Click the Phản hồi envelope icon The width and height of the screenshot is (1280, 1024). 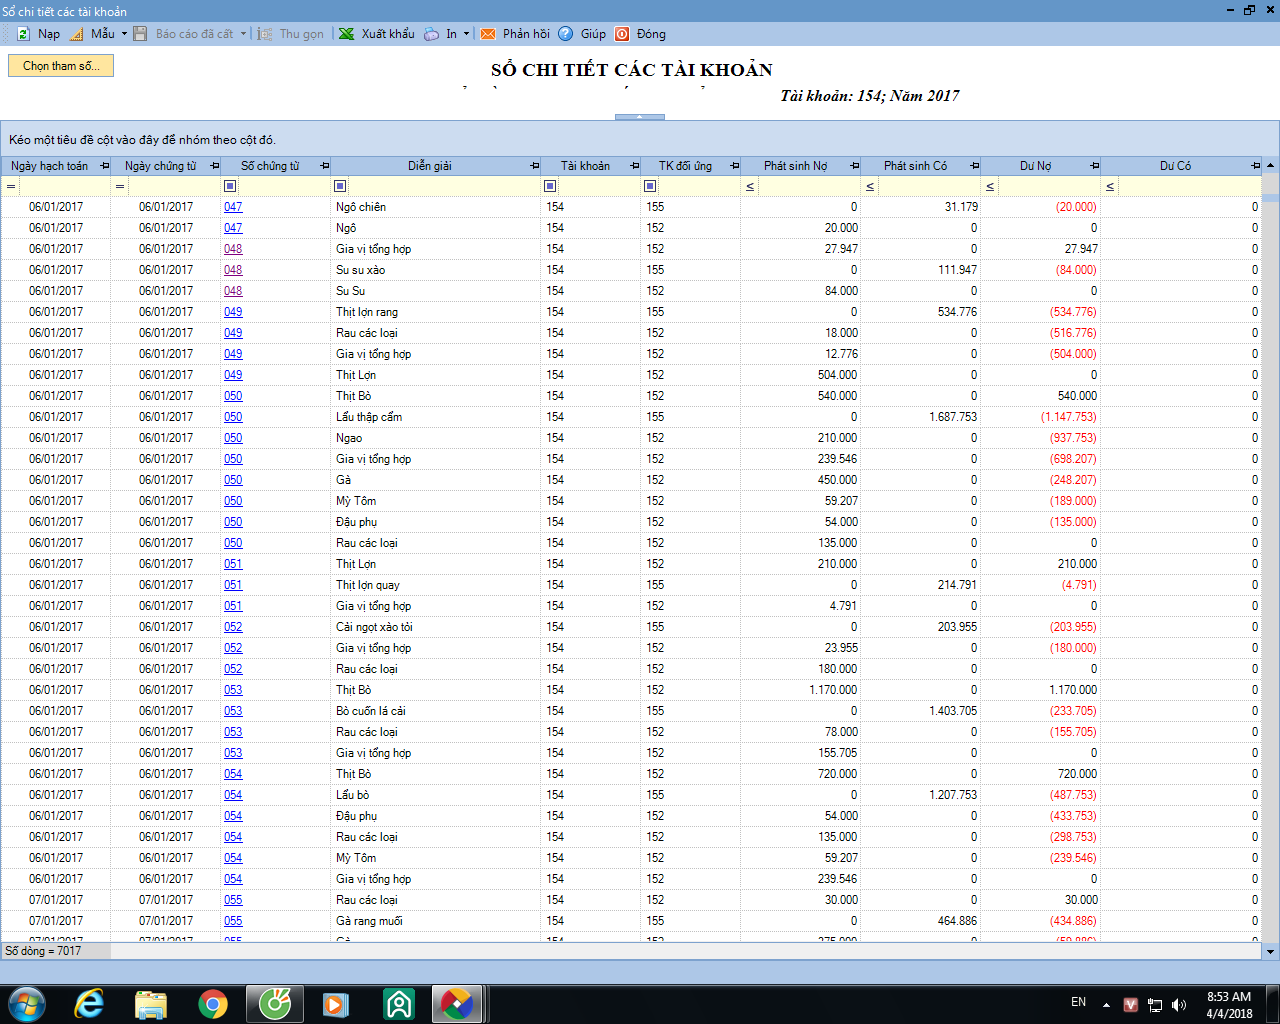(488, 34)
